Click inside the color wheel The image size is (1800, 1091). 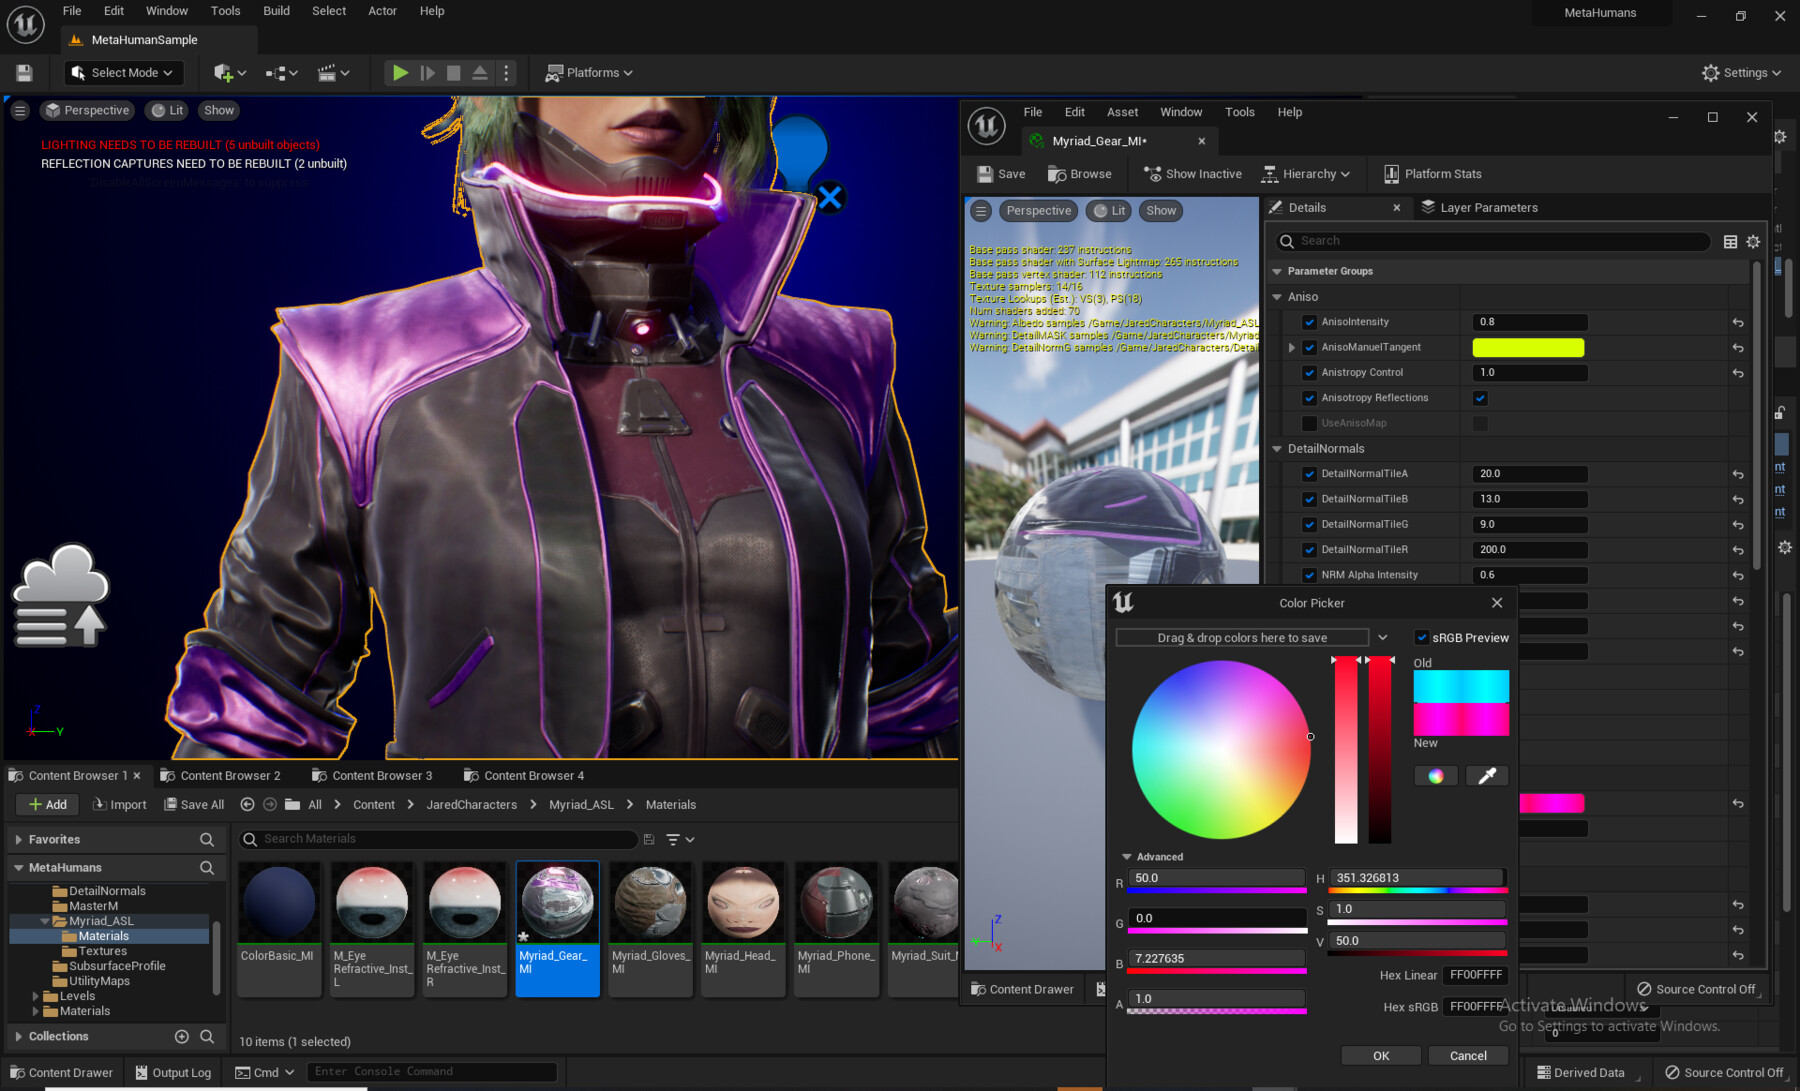[x=1221, y=750]
